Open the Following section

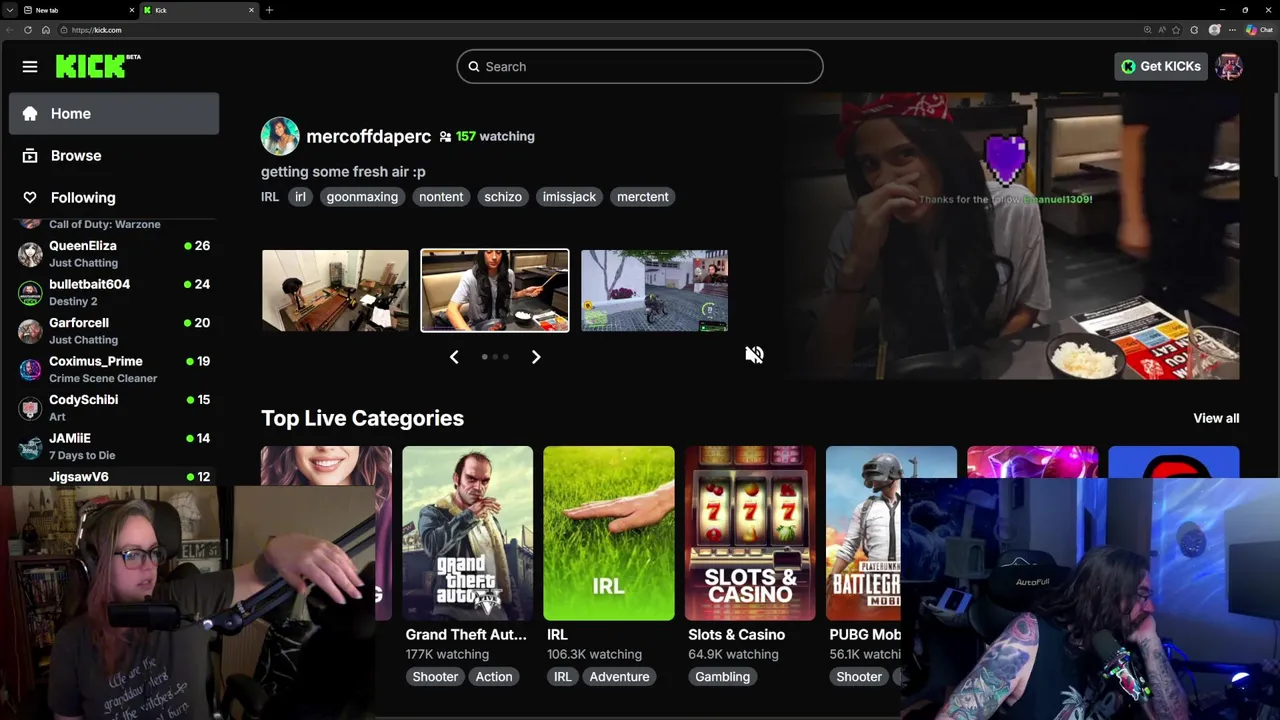pyautogui.click(x=114, y=198)
